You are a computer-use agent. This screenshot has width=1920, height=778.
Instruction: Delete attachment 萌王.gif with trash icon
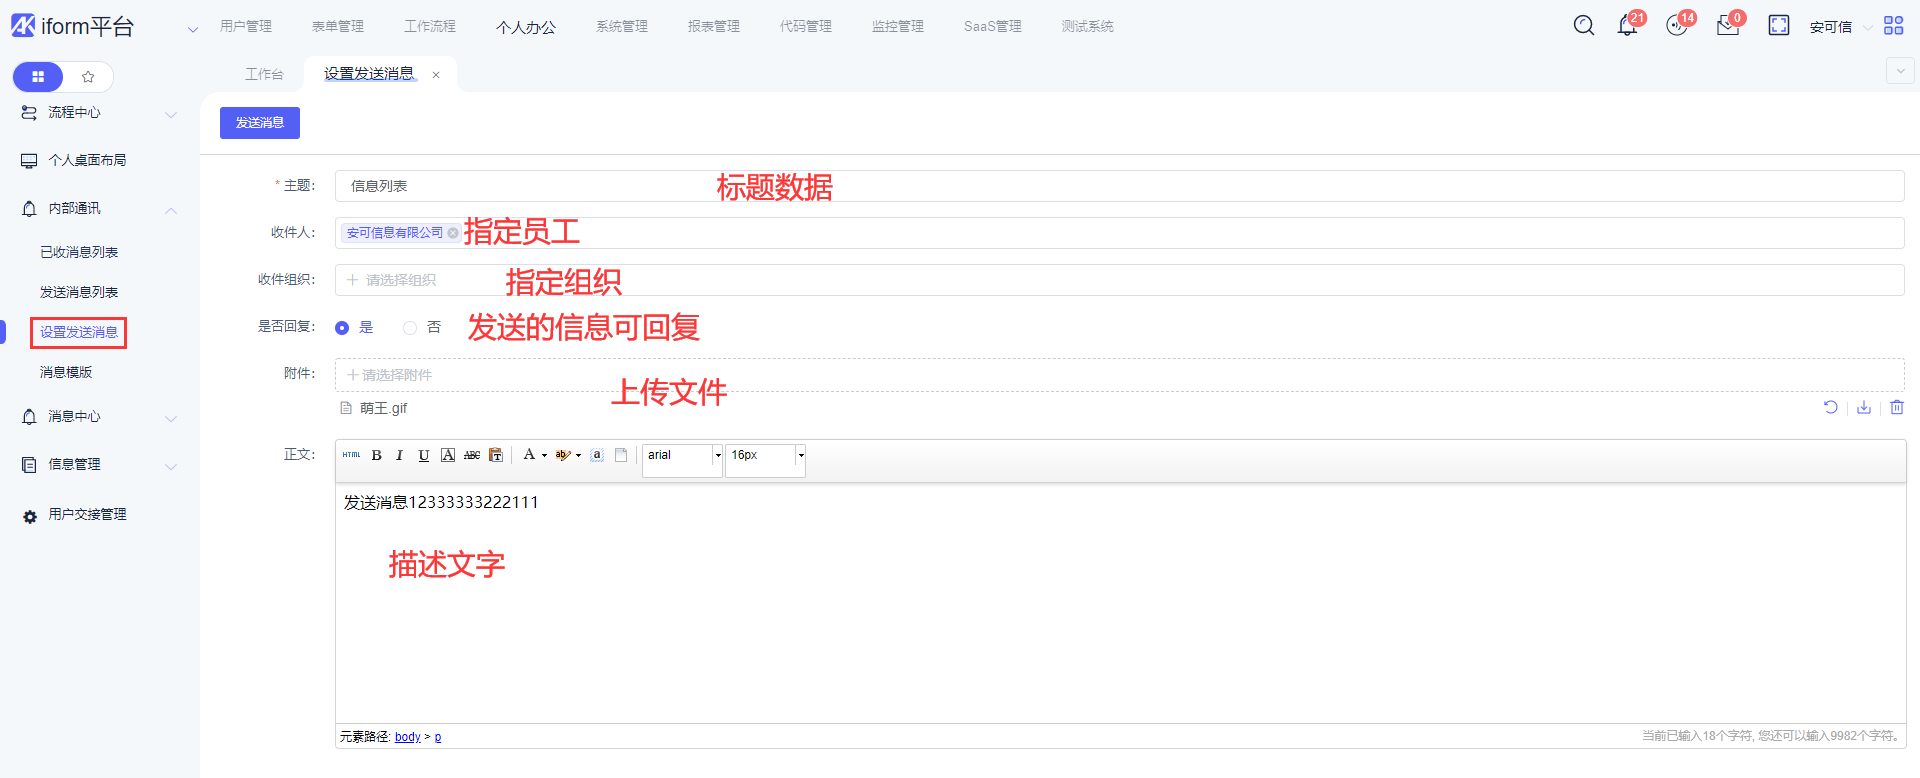click(x=1896, y=408)
